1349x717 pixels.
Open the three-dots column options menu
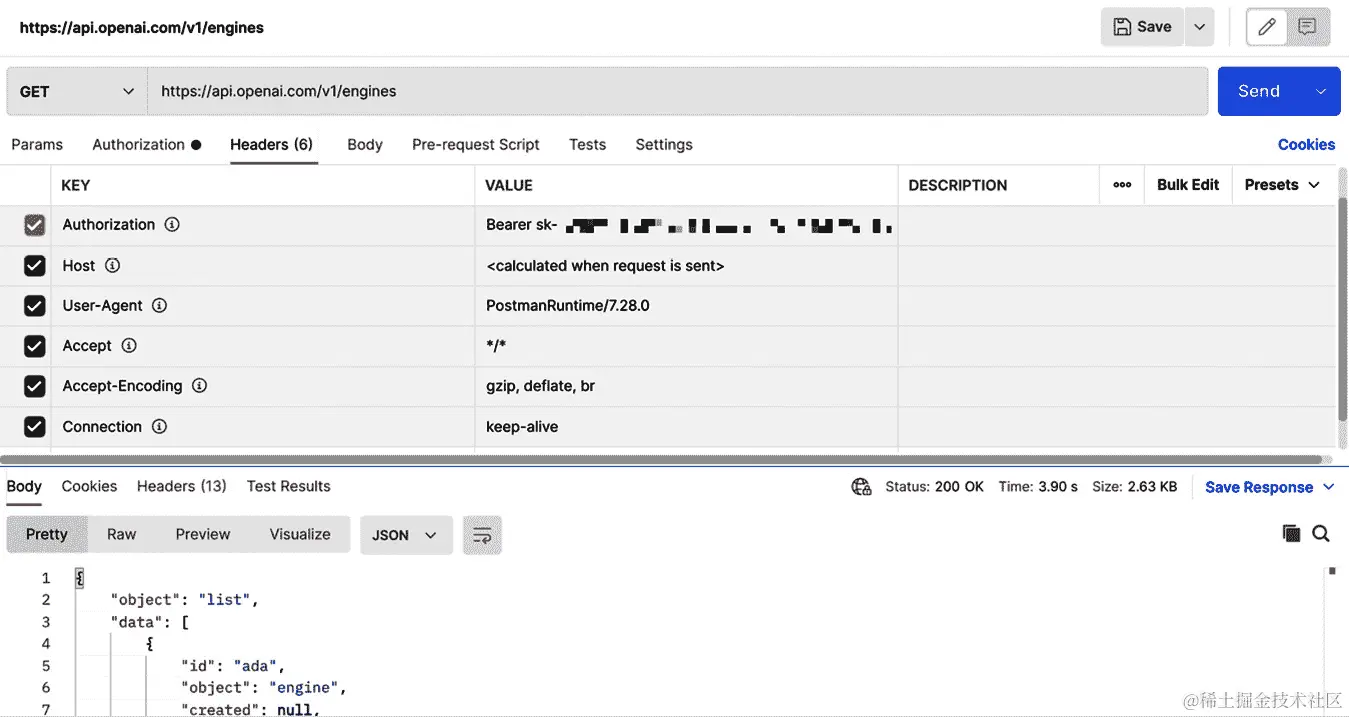tap(1122, 185)
